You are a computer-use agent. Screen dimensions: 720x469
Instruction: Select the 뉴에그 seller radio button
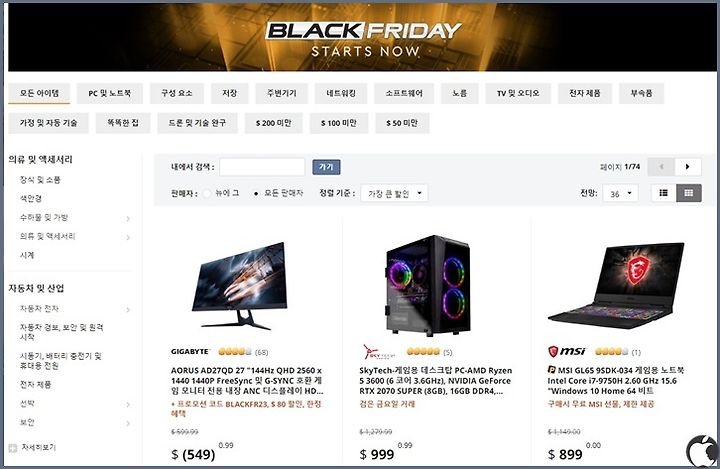click(207, 193)
